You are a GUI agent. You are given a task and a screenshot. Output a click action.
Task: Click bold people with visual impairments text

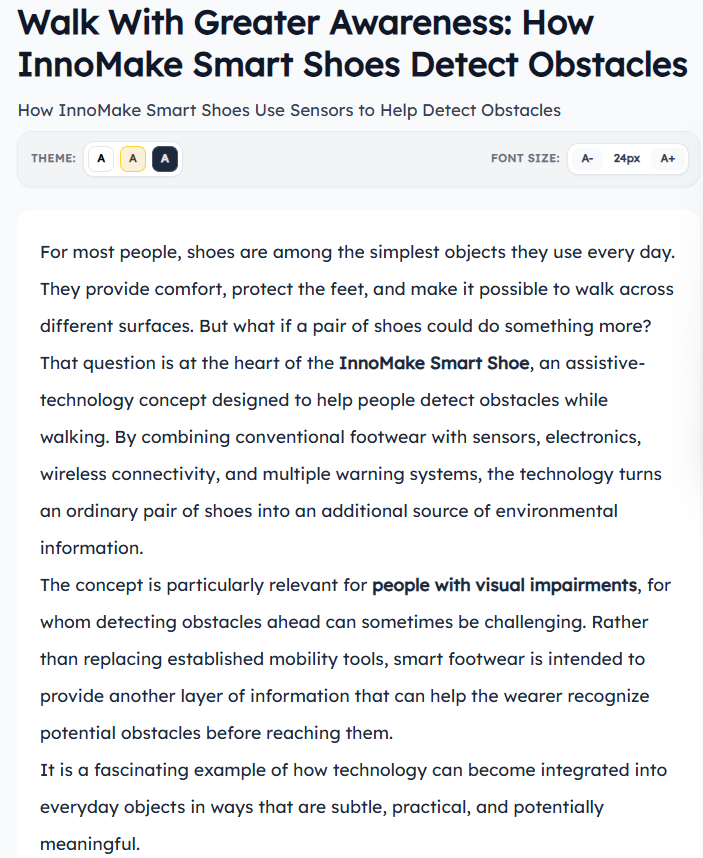tap(504, 585)
